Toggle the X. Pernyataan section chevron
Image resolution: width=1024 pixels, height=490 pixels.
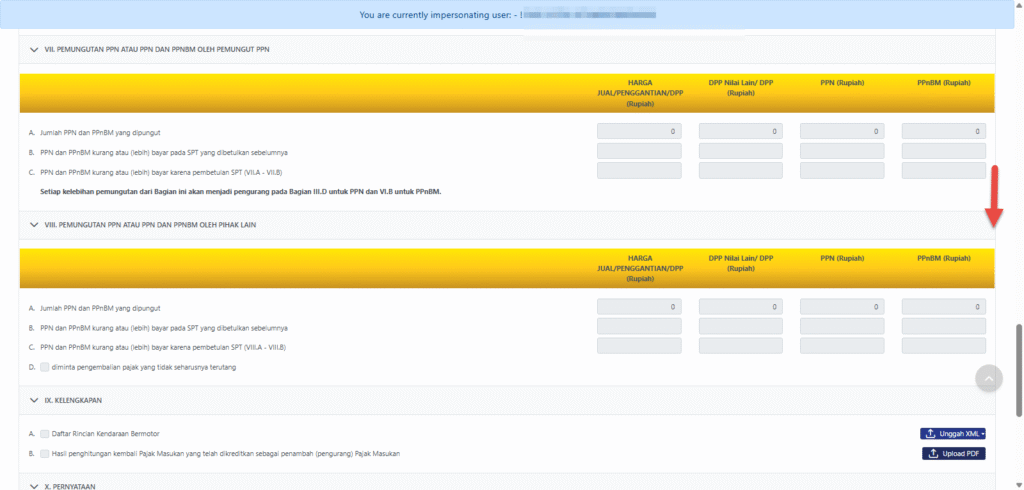point(34,486)
